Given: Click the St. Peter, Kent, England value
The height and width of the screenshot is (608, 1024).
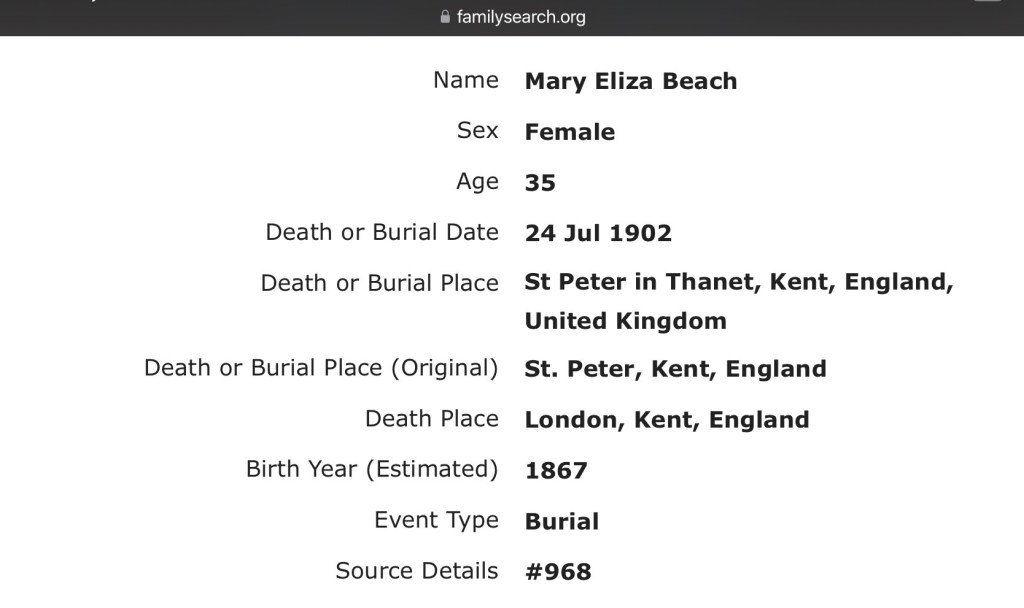Looking at the screenshot, I should coord(675,369).
